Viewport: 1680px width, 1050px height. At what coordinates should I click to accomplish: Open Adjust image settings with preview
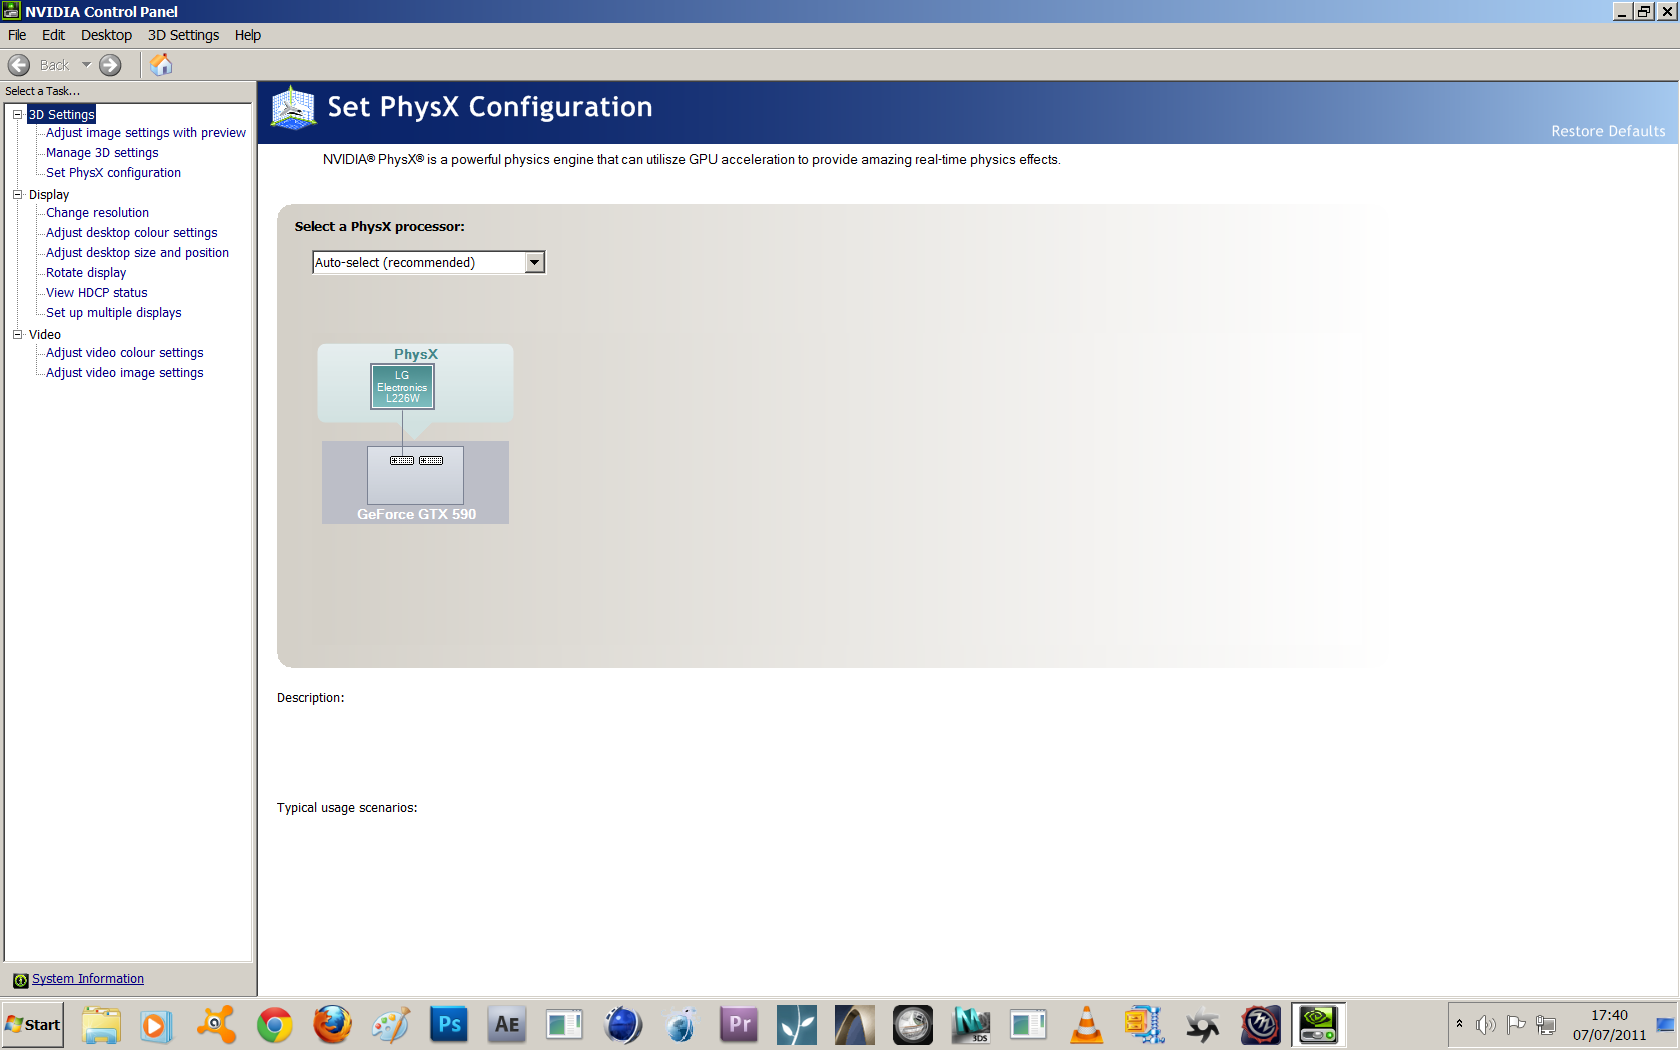tap(146, 133)
